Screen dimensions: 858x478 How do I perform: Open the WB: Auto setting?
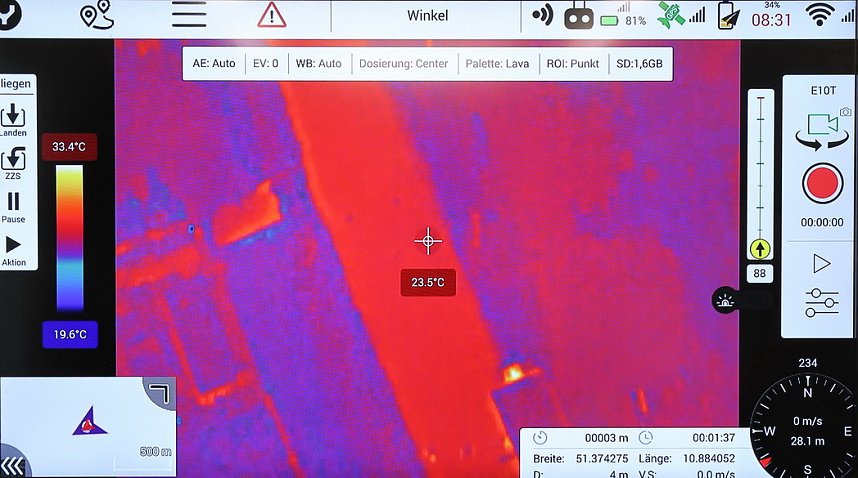(x=318, y=63)
